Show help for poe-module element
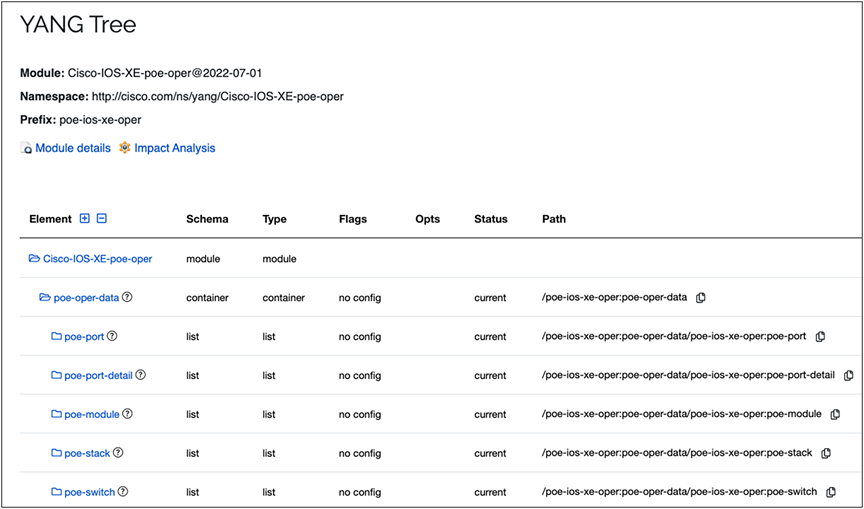Image resolution: width=864 pixels, height=509 pixels. click(127, 413)
